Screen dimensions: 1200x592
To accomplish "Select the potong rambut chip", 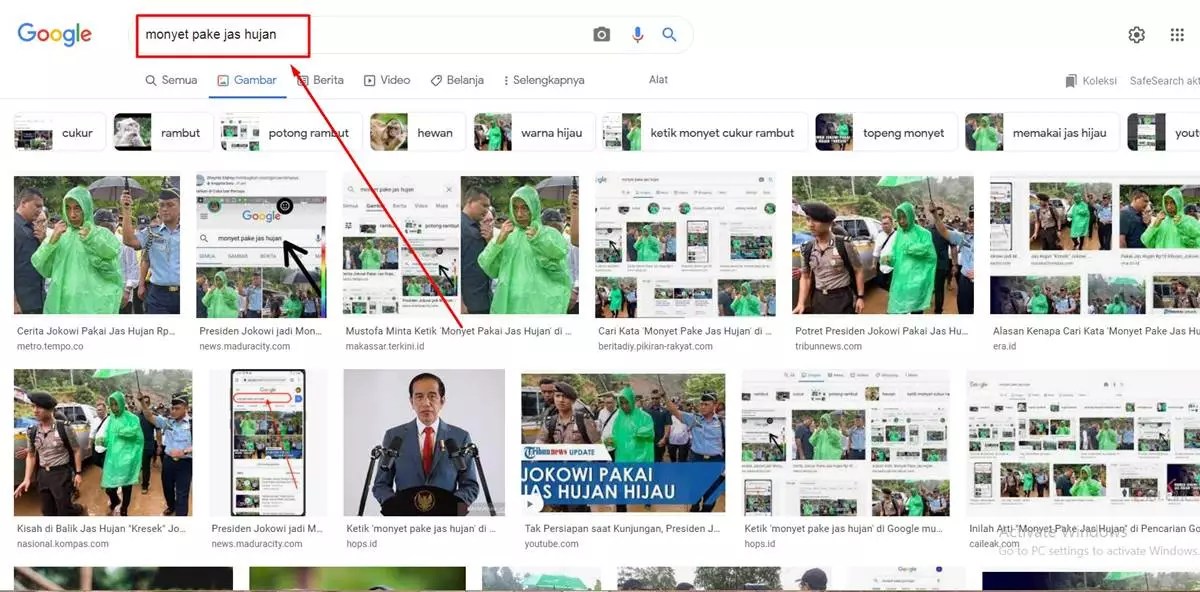I will [288, 132].
